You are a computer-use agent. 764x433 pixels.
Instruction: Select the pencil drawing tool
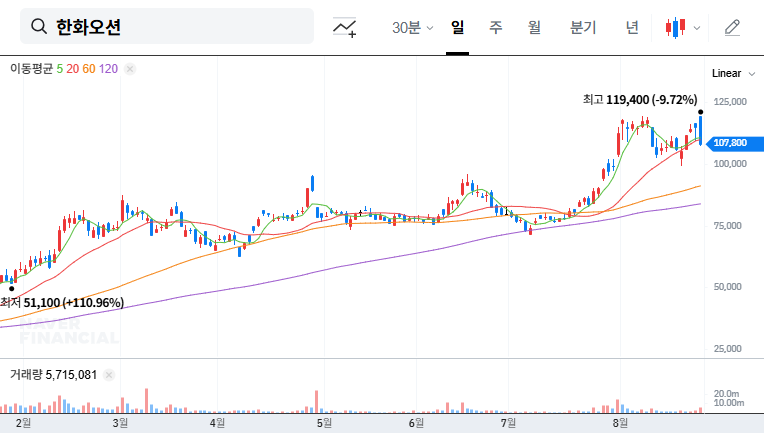click(732, 28)
